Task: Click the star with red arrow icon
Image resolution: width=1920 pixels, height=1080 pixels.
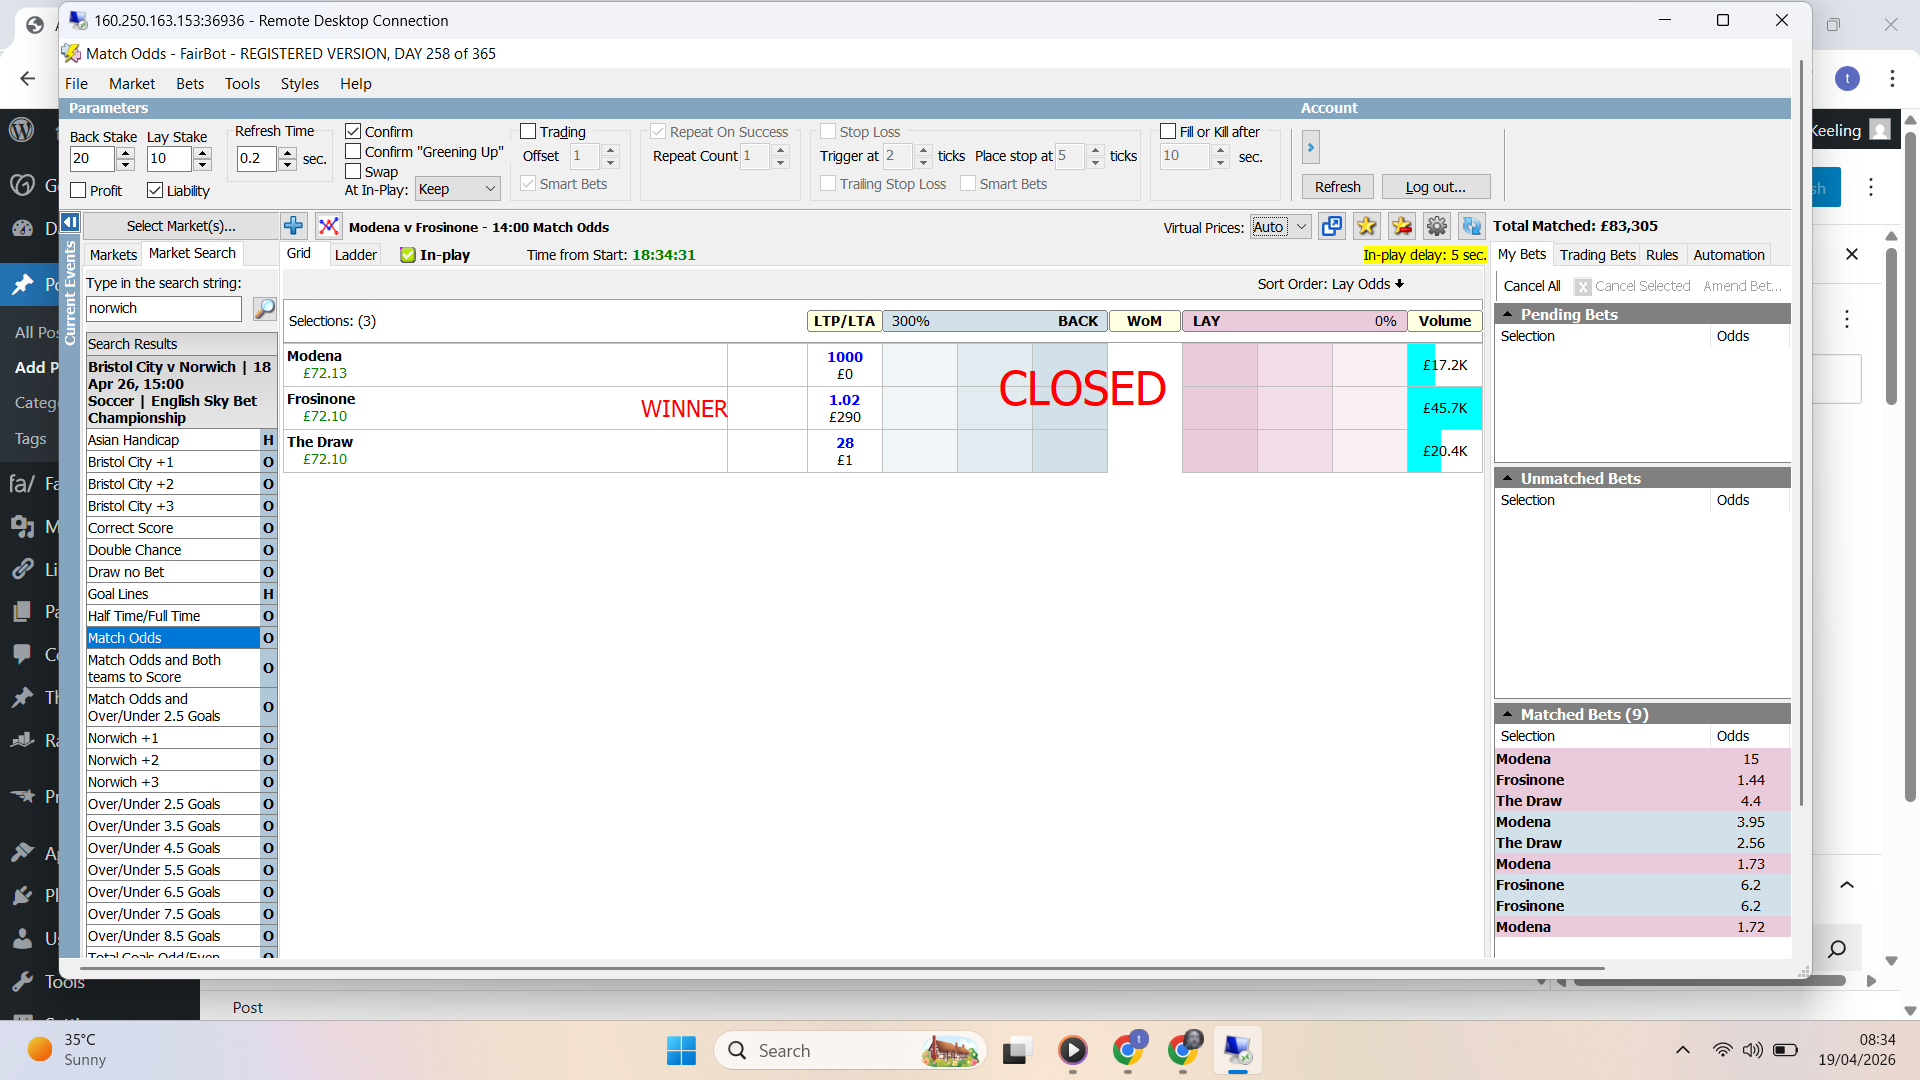Action: [x=1402, y=226]
